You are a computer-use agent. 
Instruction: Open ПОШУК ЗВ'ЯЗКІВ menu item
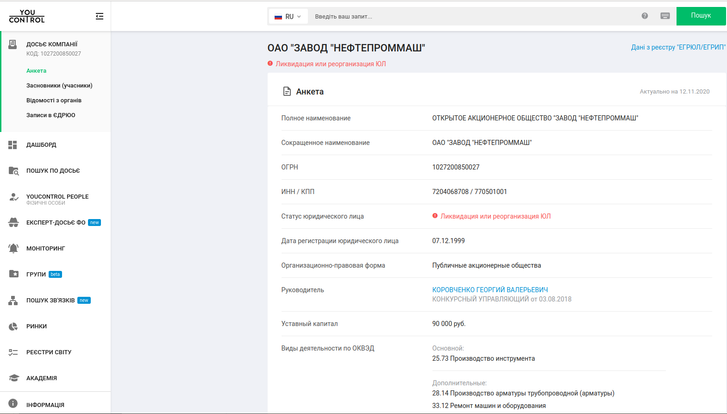click(51, 300)
